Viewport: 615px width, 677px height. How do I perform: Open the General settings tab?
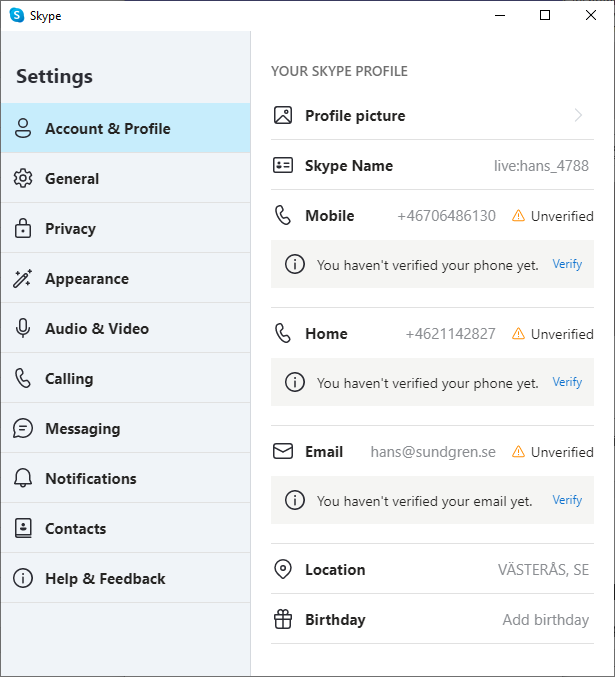126,178
